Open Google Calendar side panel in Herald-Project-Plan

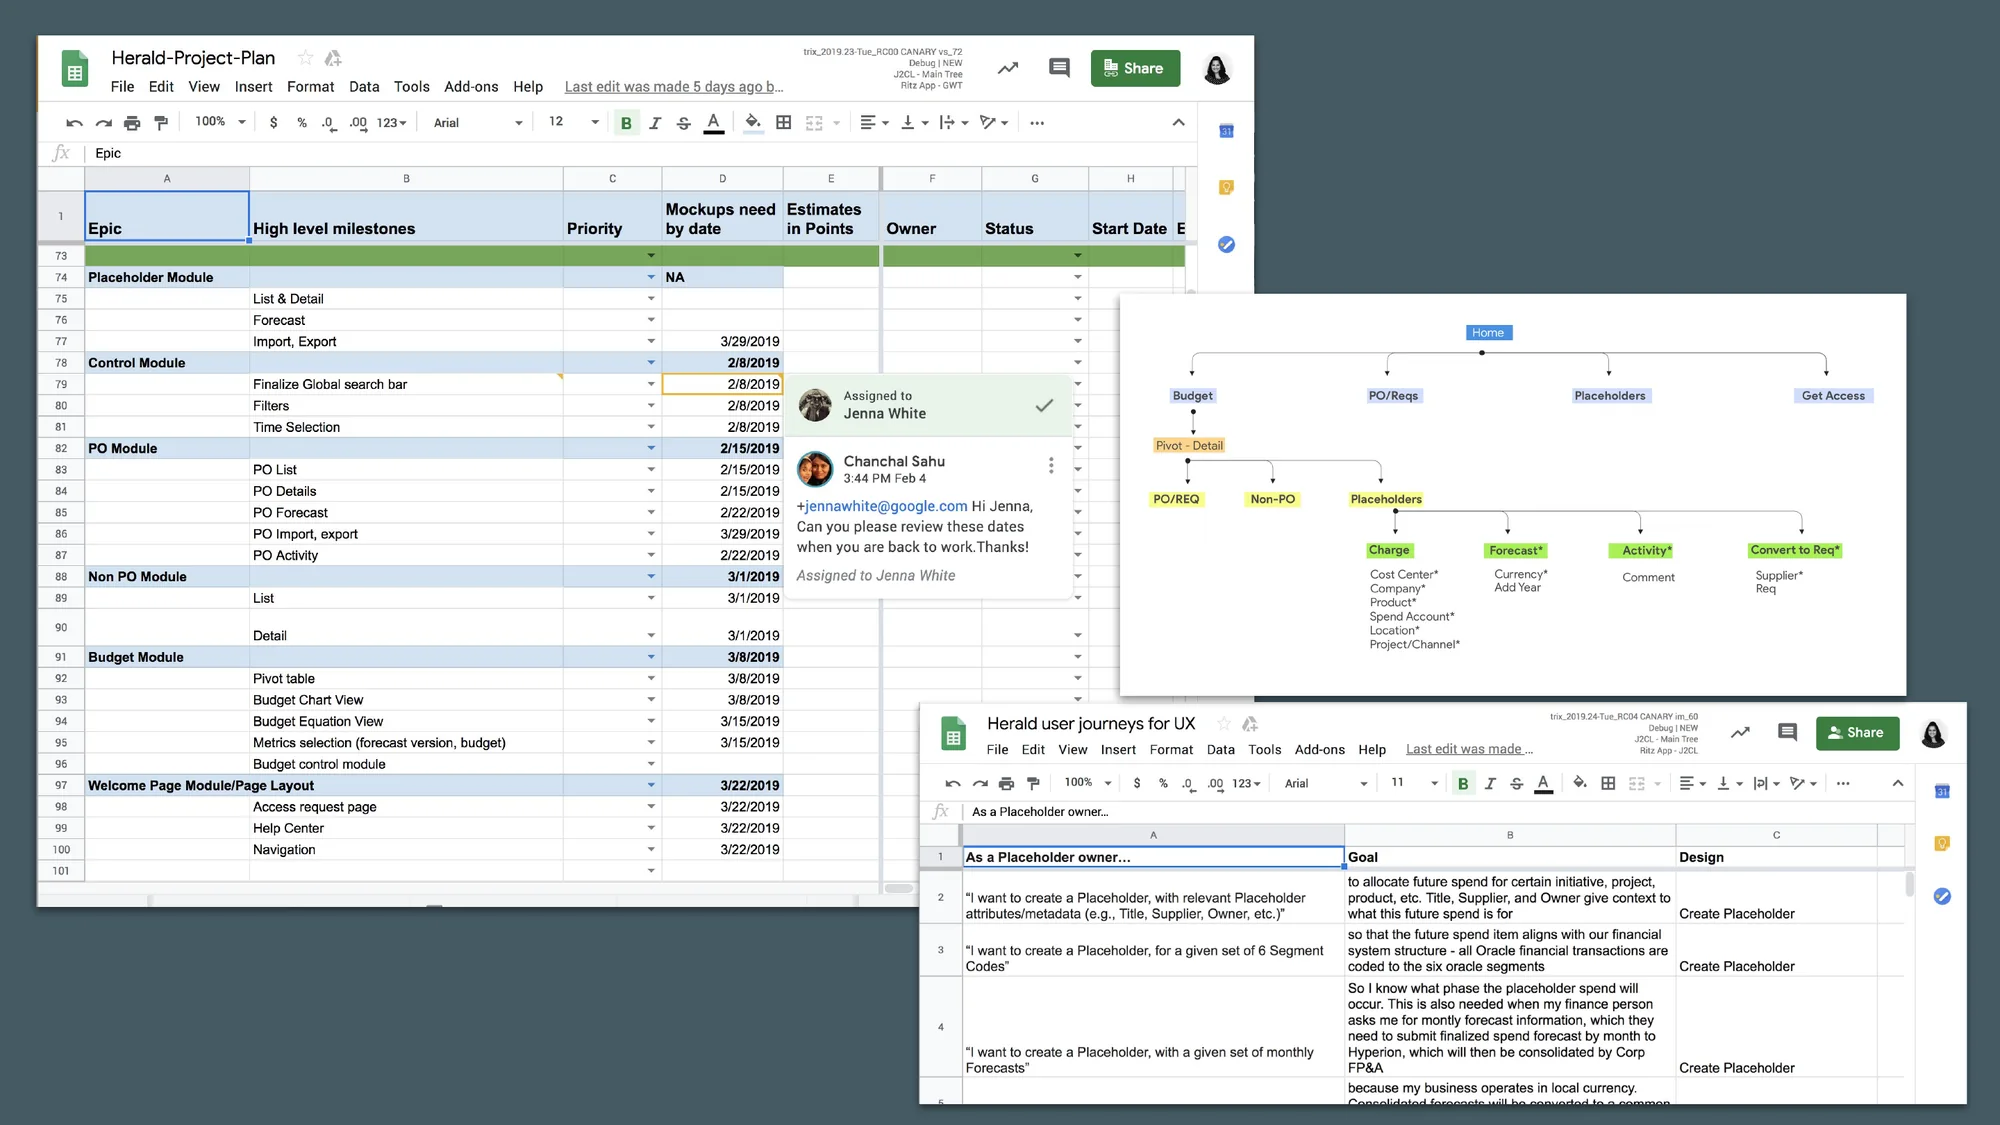(1226, 131)
